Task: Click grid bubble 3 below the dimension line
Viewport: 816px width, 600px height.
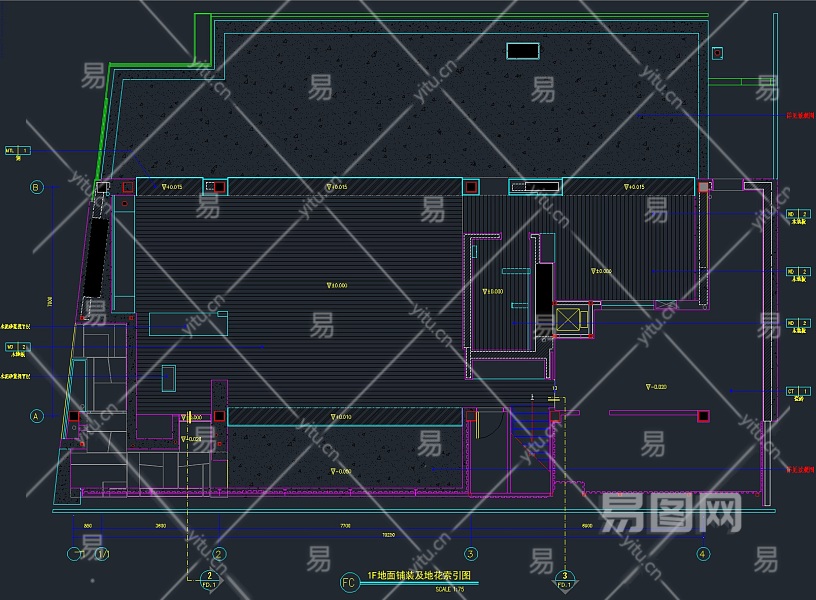Action: pos(471,554)
